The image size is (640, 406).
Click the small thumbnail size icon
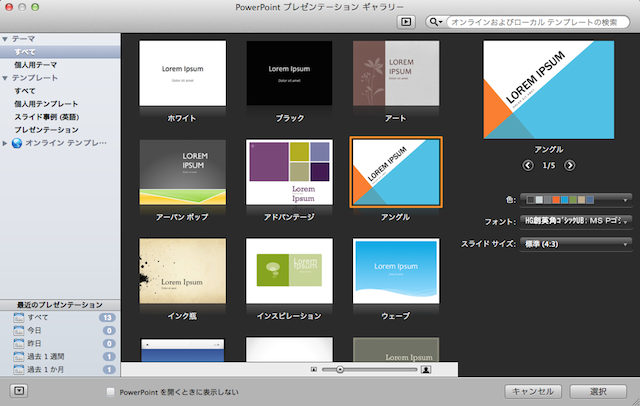point(313,370)
